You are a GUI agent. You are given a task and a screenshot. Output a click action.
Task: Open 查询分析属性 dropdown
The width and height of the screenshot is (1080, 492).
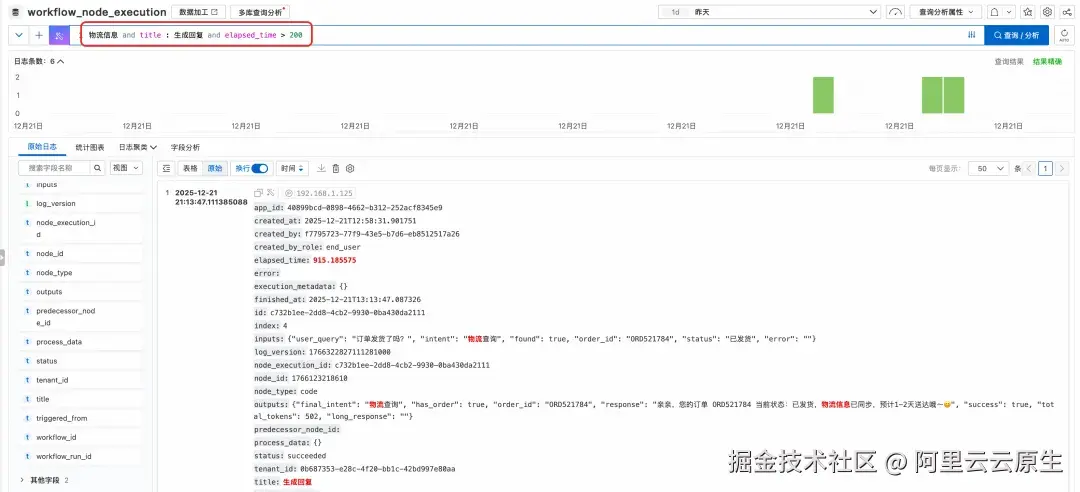(x=945, y=12)
